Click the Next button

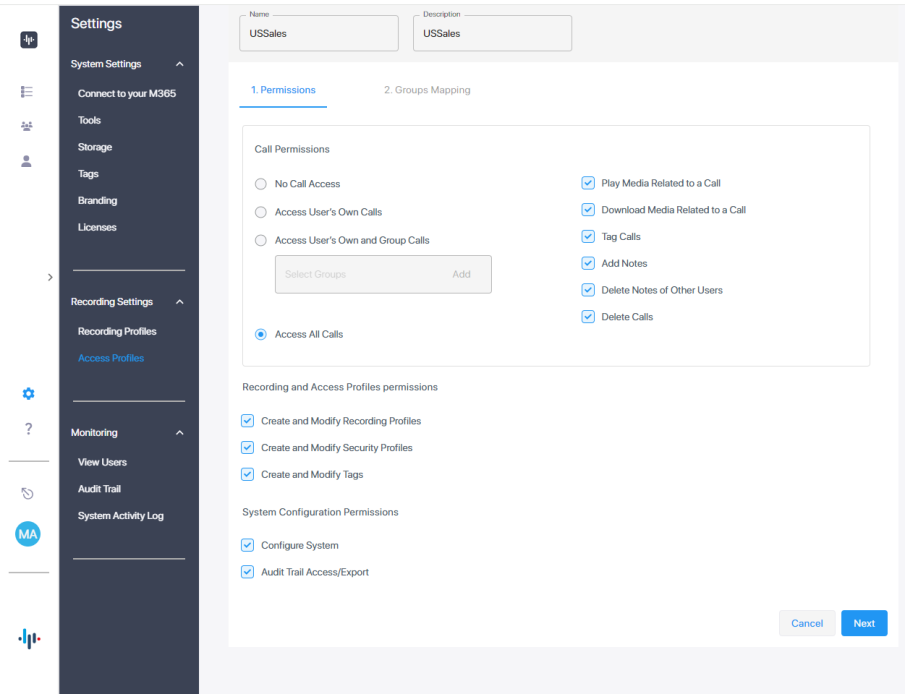click(x=863, y=623)
